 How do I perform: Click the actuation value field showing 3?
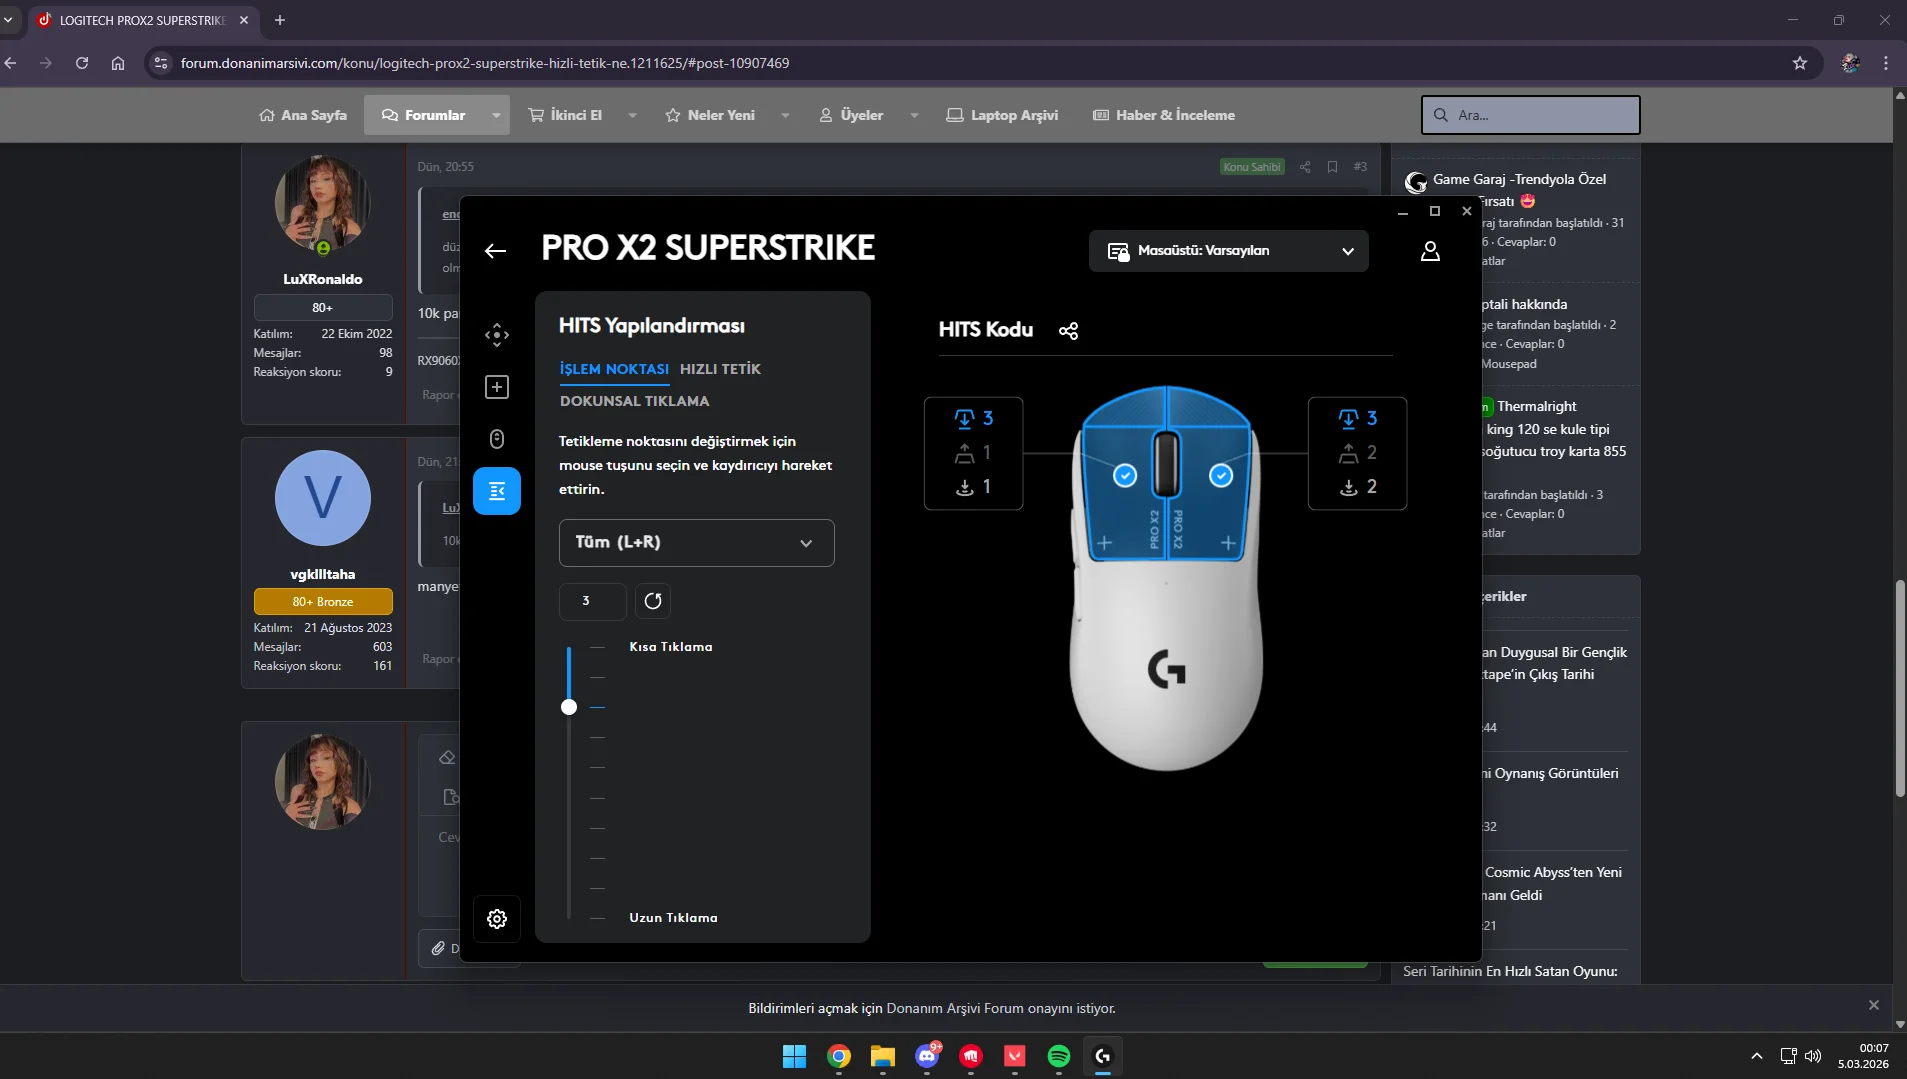point(593,601)
